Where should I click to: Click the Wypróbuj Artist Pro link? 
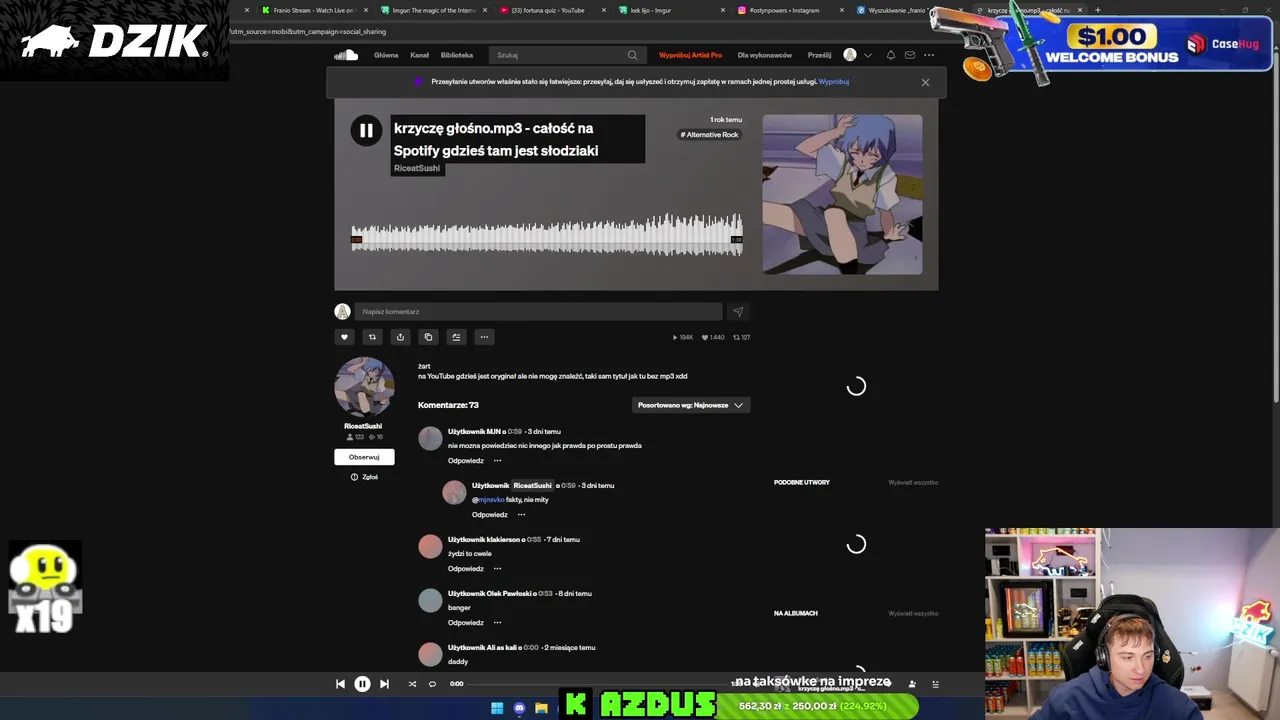coord(690,55)
